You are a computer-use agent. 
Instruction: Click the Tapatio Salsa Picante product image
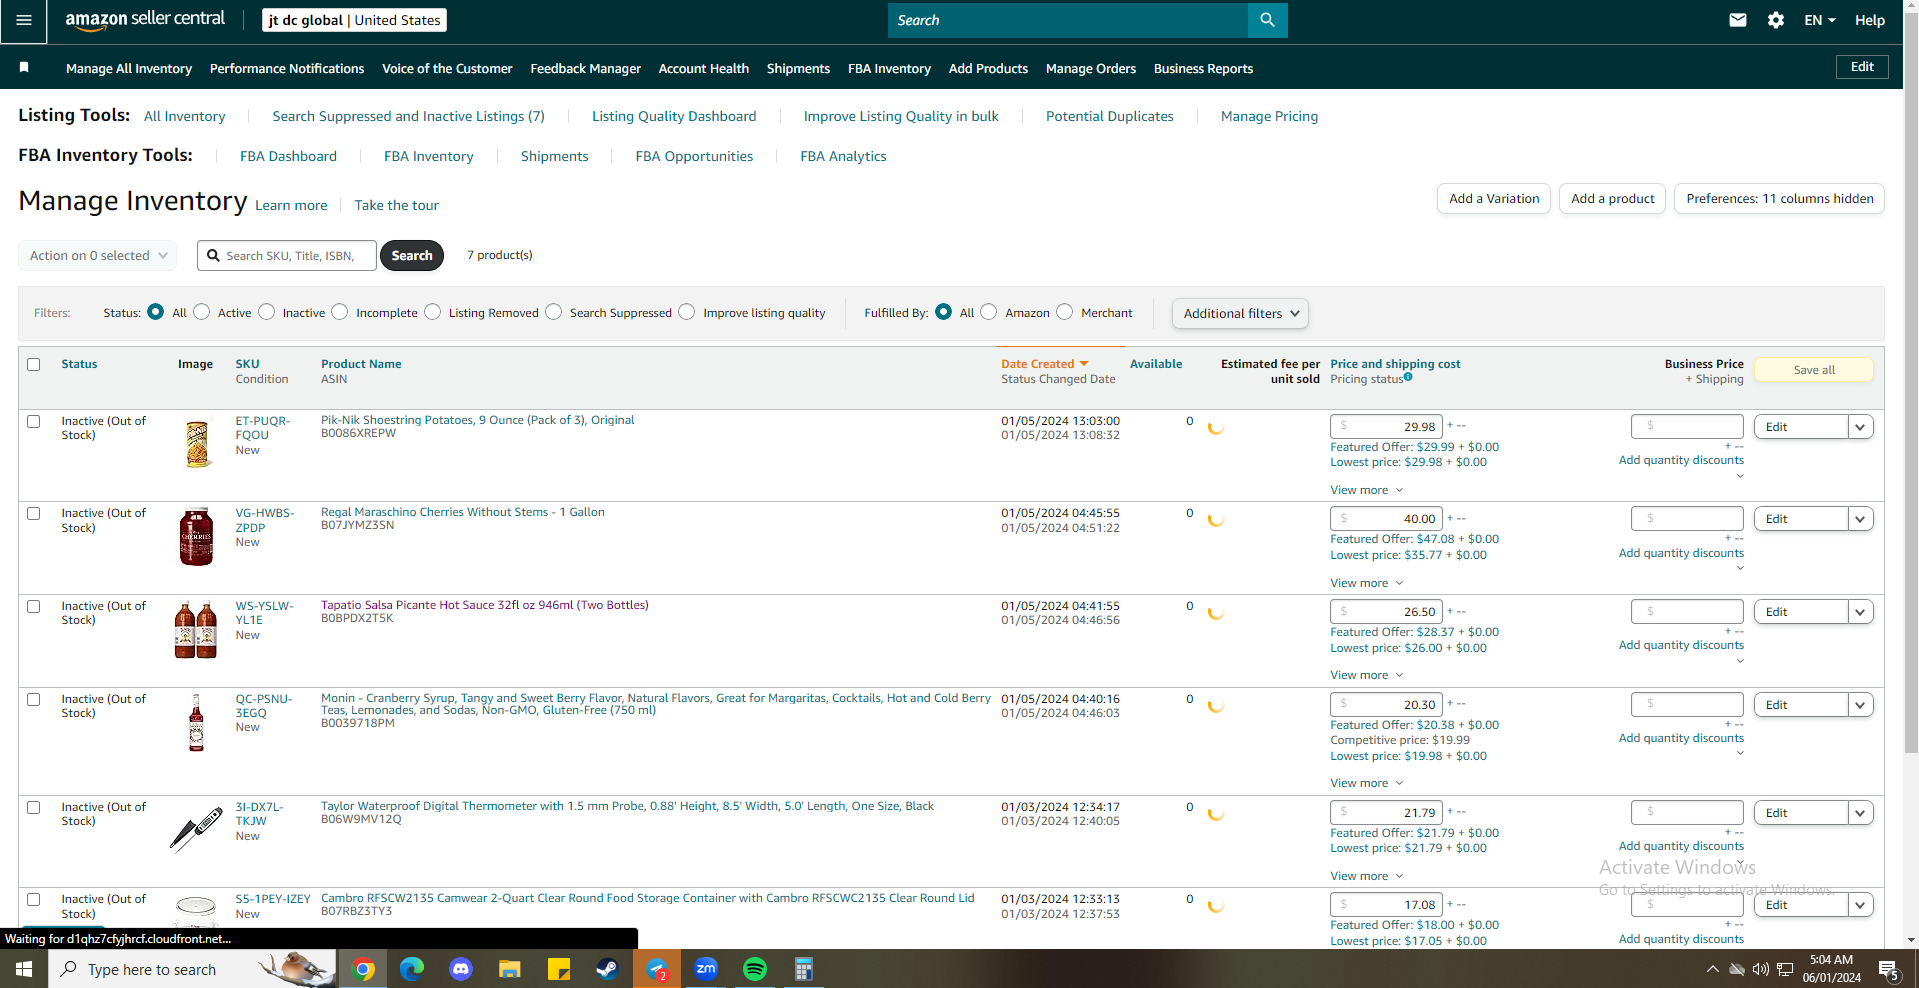click(x=196, y=630)
